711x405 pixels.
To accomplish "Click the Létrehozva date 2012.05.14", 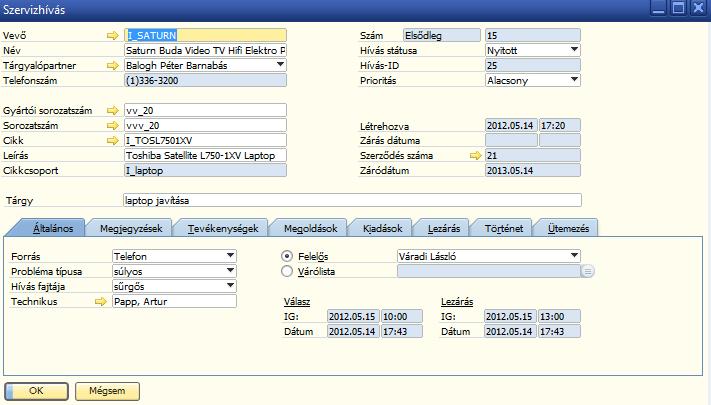I will [511, 126].
